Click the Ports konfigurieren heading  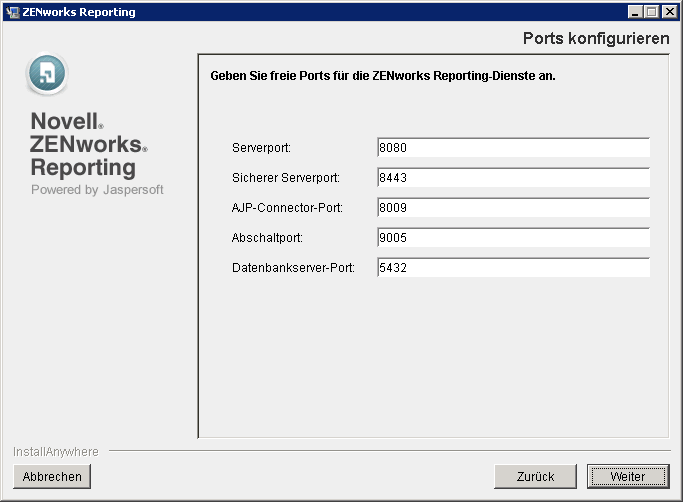click(595, 39)
